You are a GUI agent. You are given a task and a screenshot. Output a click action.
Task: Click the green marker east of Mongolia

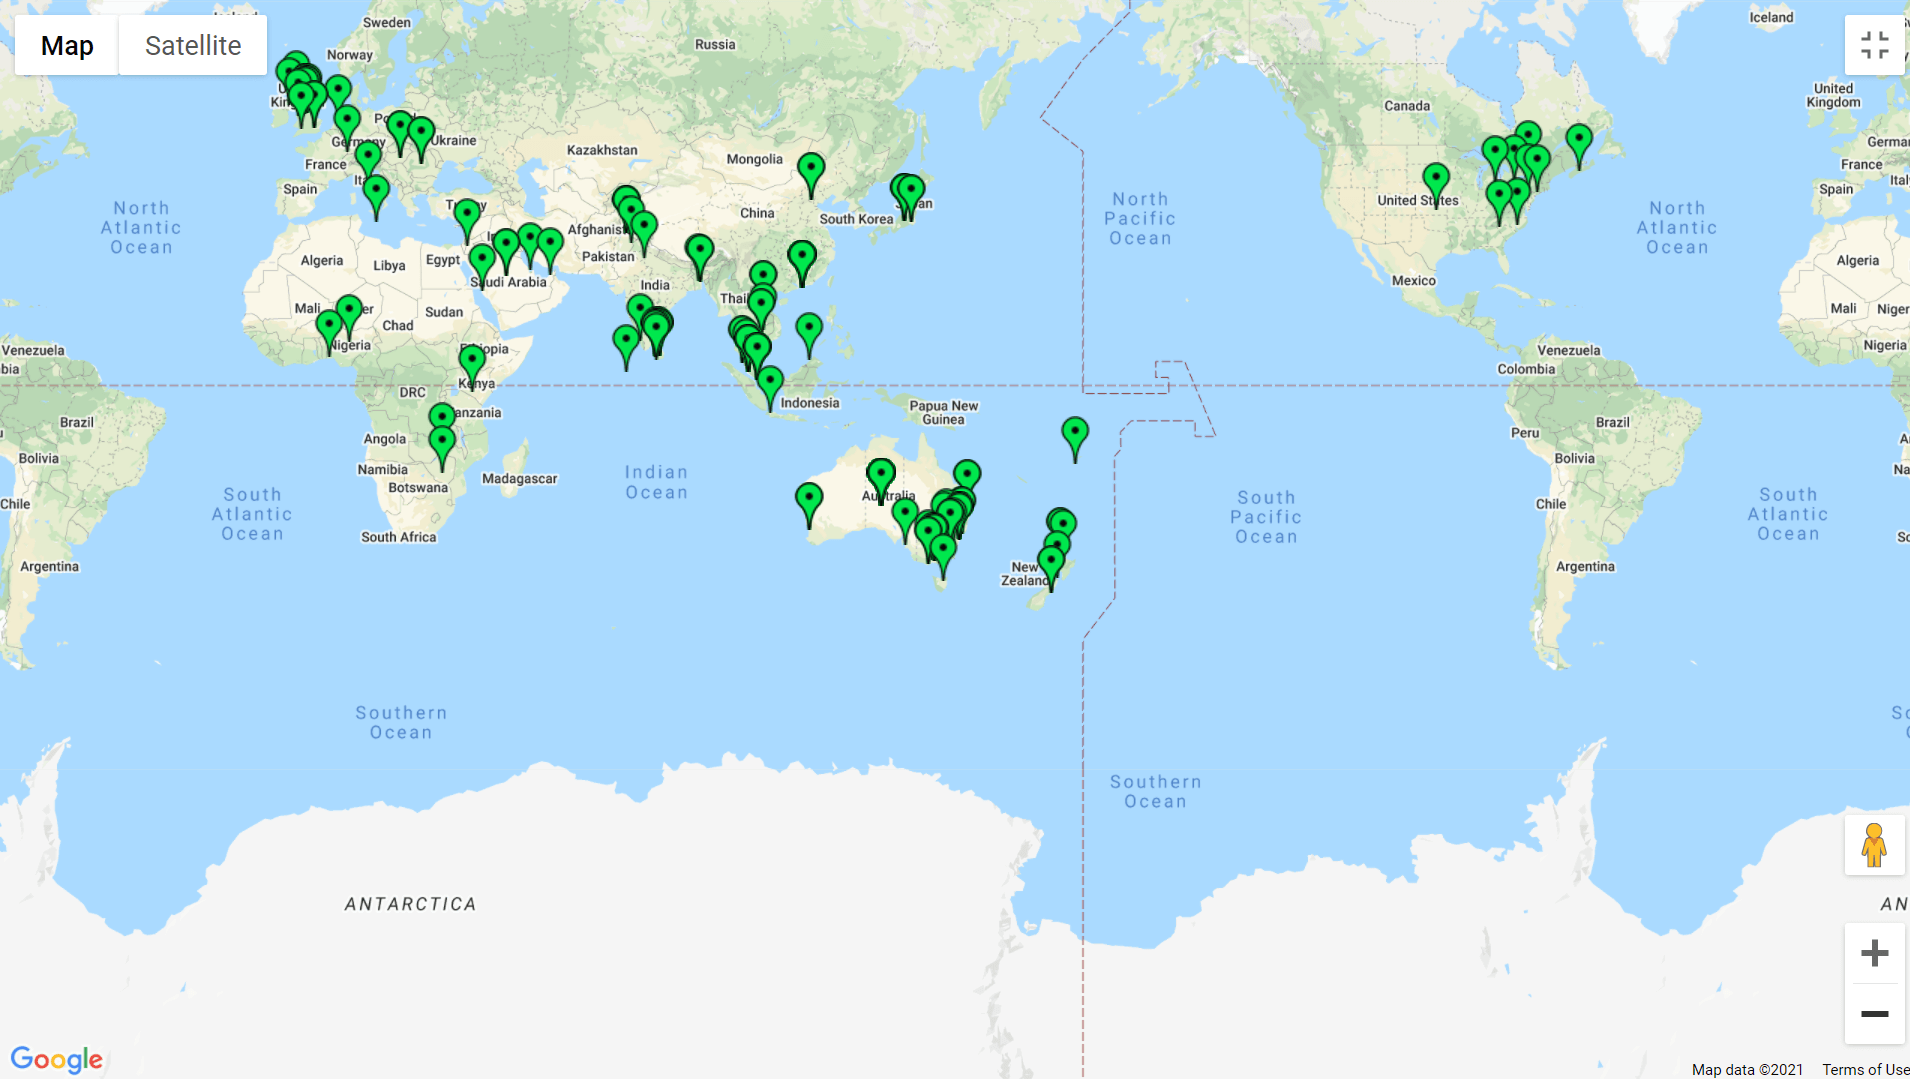click(811, 171)
